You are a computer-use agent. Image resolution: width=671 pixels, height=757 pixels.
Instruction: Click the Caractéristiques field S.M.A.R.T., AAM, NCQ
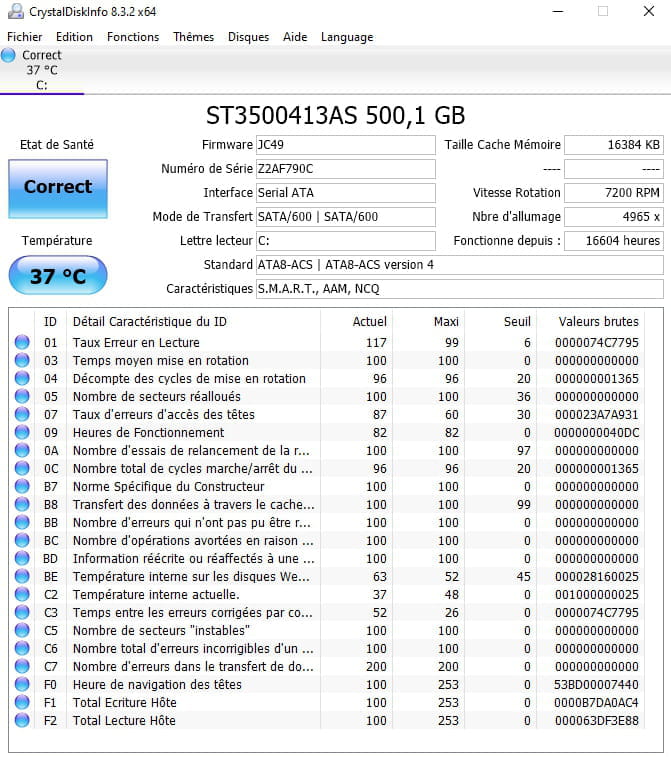point(460,289)
